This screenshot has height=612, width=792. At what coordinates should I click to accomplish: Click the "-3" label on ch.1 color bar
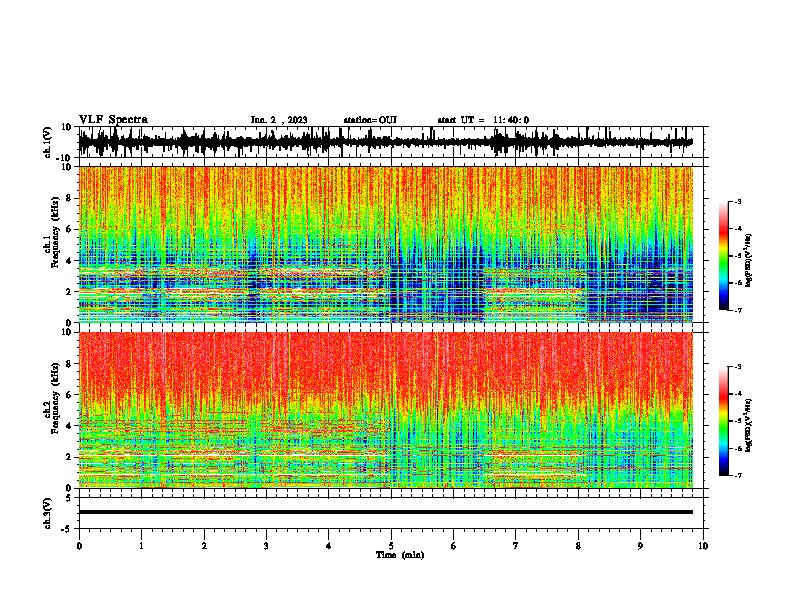pyautogui.click(x=737, y=201)
